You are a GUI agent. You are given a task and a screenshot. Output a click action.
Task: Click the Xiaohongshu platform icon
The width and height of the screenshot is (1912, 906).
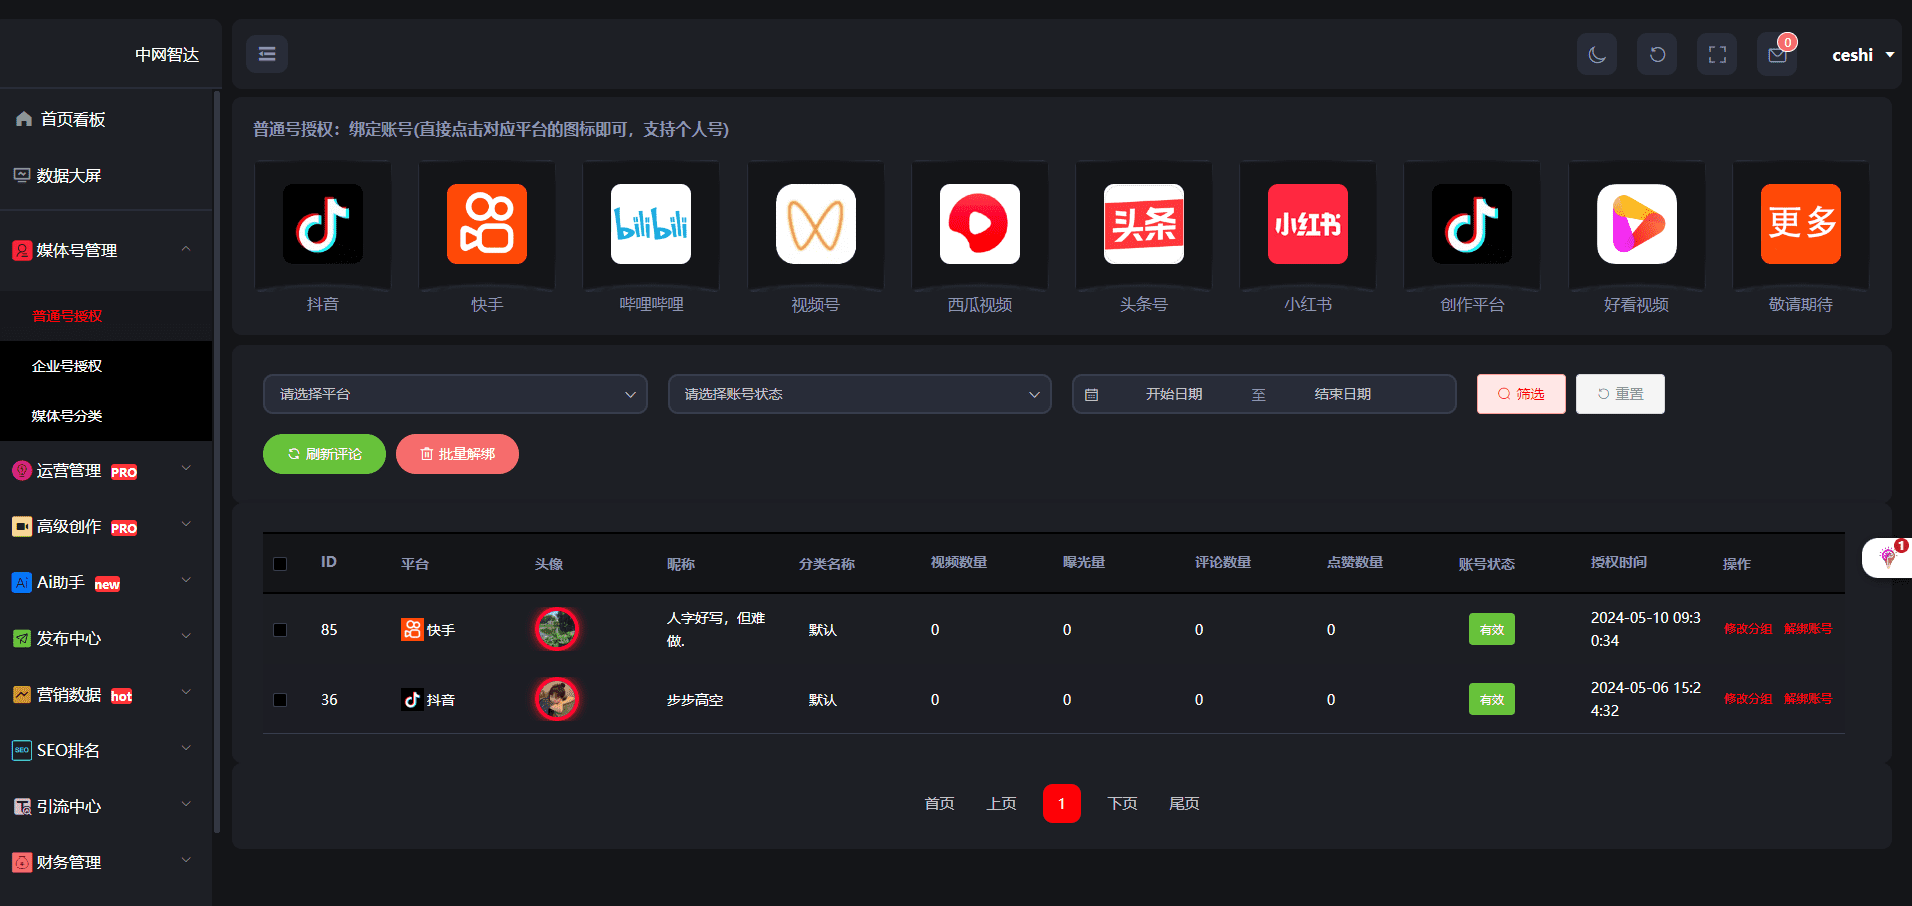point(1307,224)
